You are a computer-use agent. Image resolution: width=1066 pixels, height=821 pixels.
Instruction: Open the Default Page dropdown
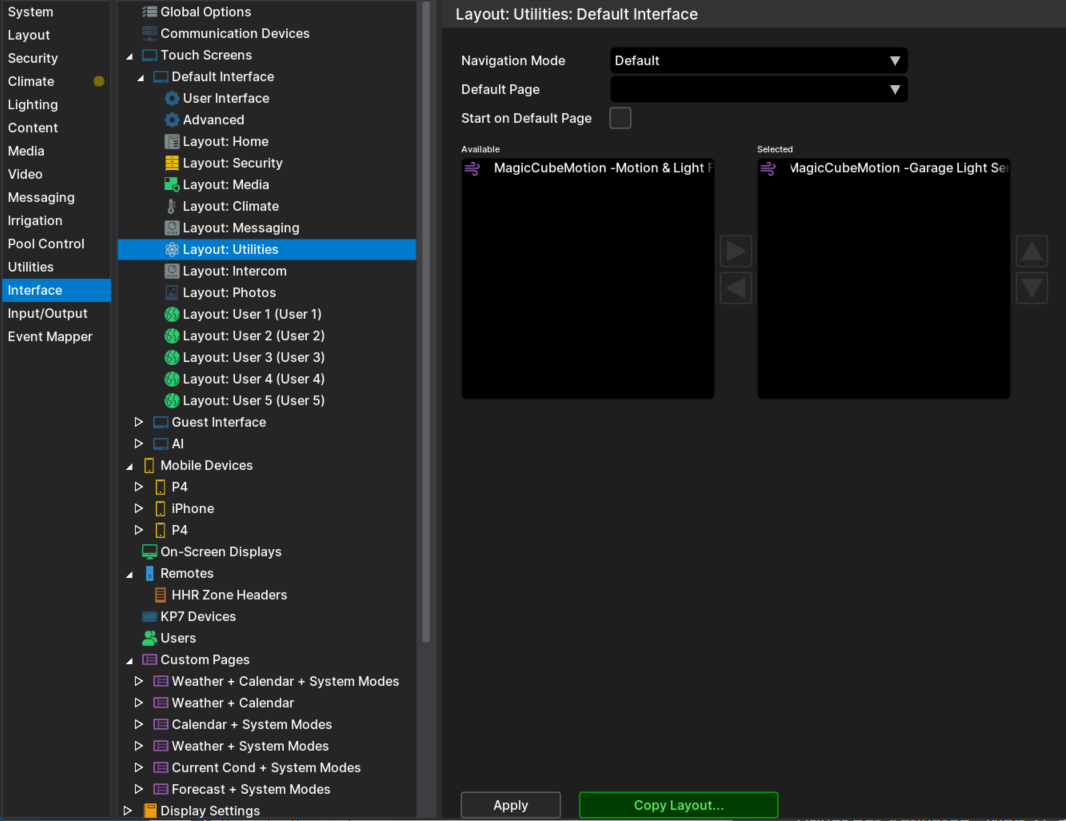758,90
